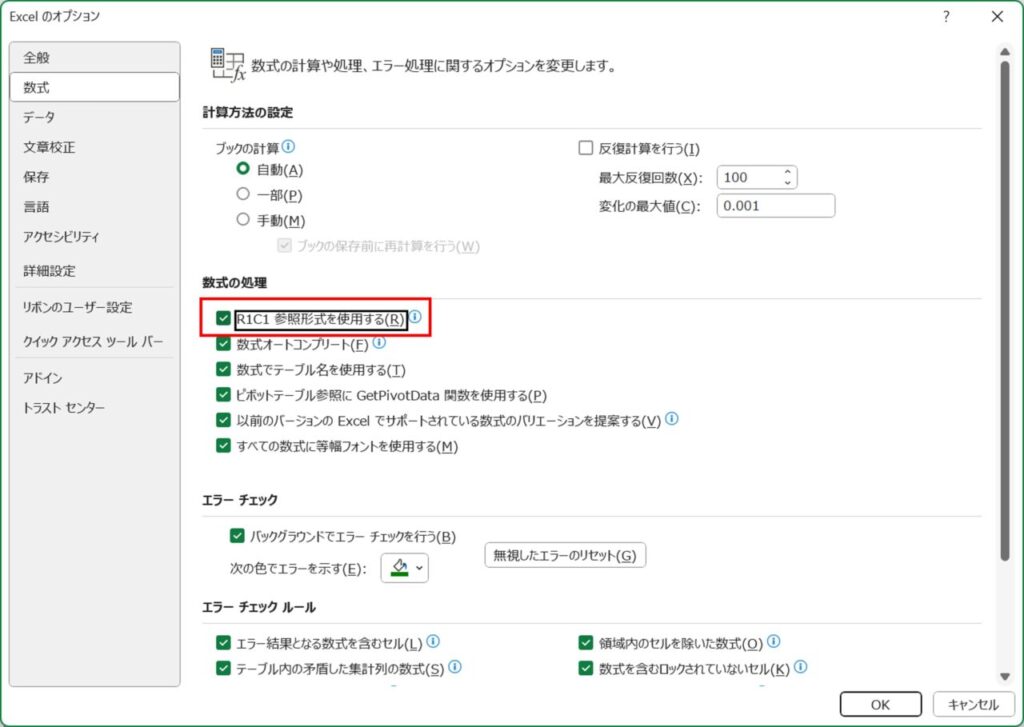Image resolution: width=1024 pixels, height=727 pixels.
Task: Uncheck R1C1 参照形式を使用する
Action: coord(223,318)
